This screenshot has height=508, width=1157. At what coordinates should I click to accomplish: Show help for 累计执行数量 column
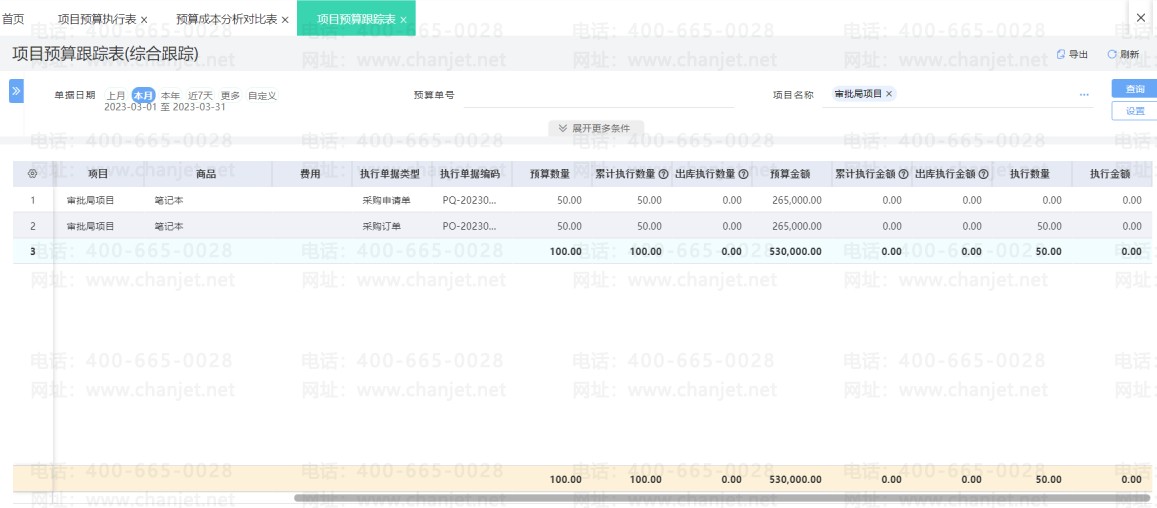click(x=663, y=174)
